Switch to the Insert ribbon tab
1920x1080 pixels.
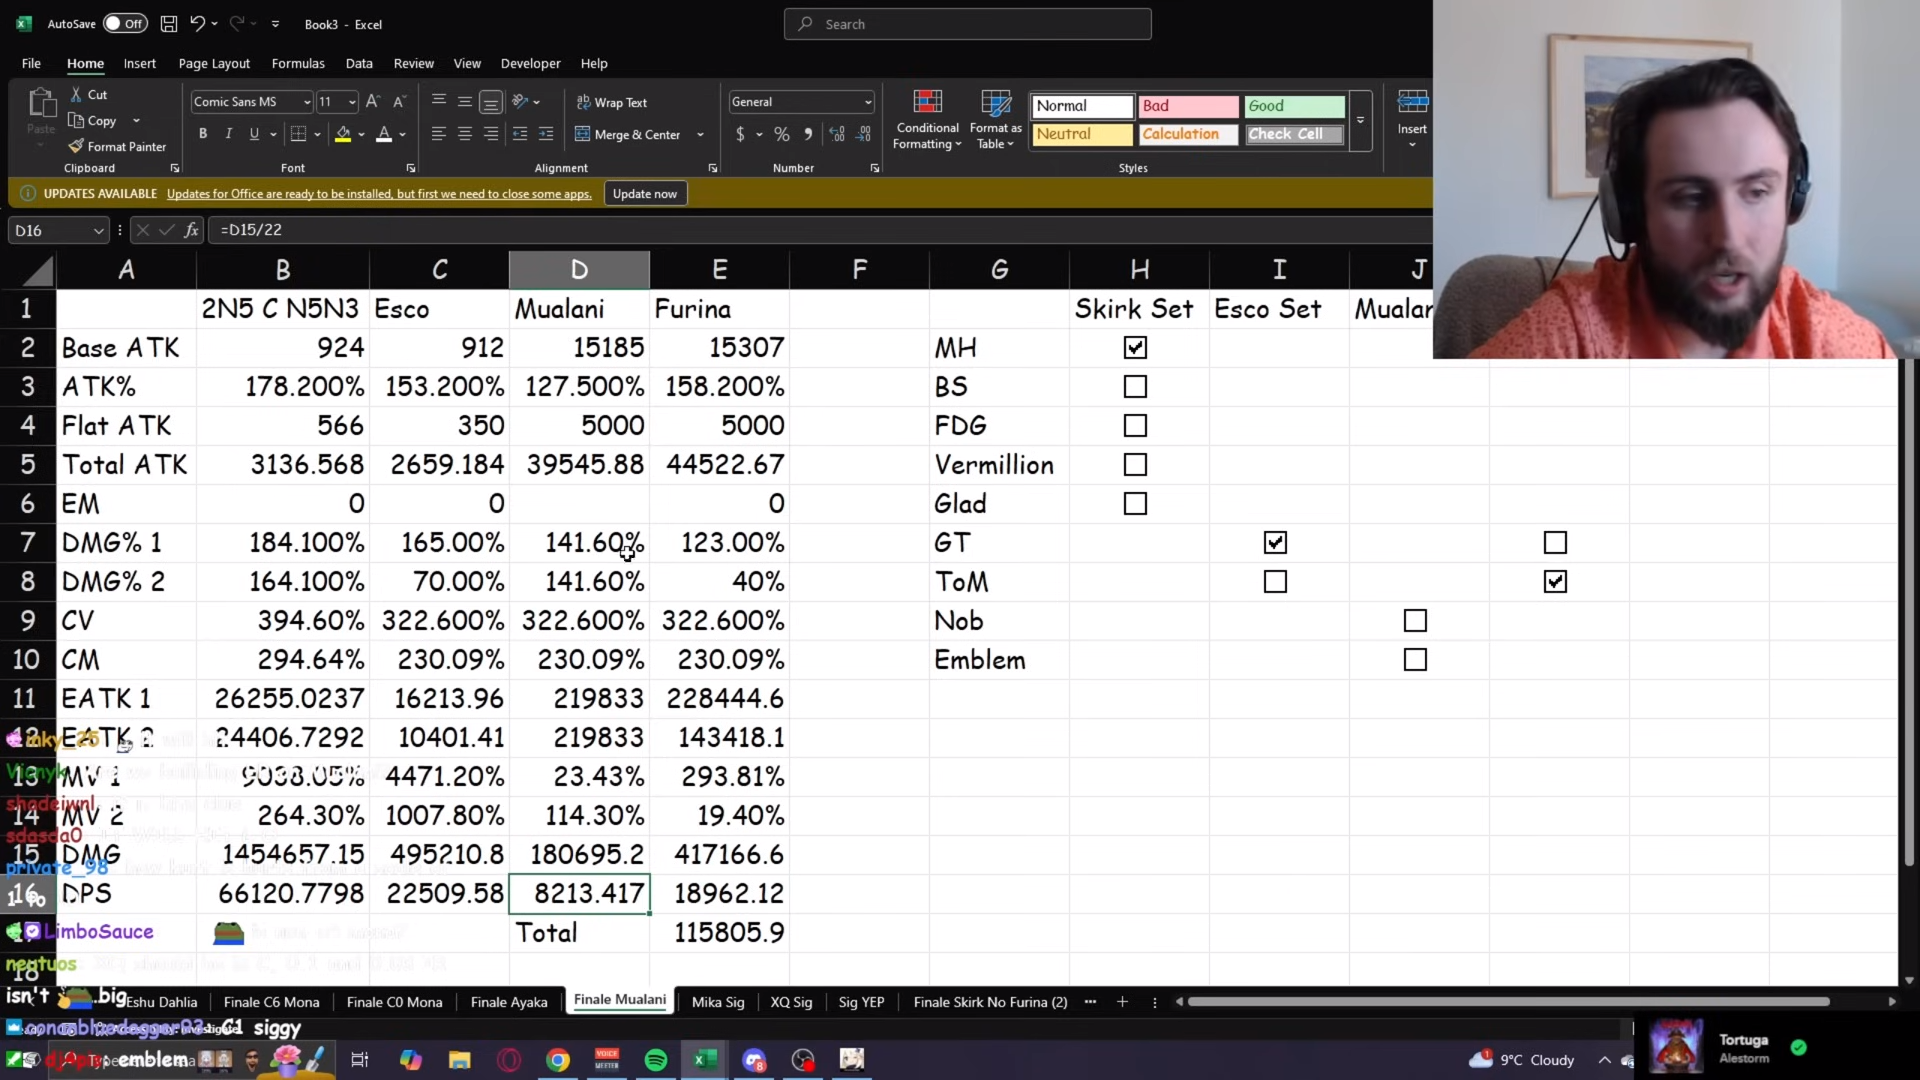(x=140, y=63)
